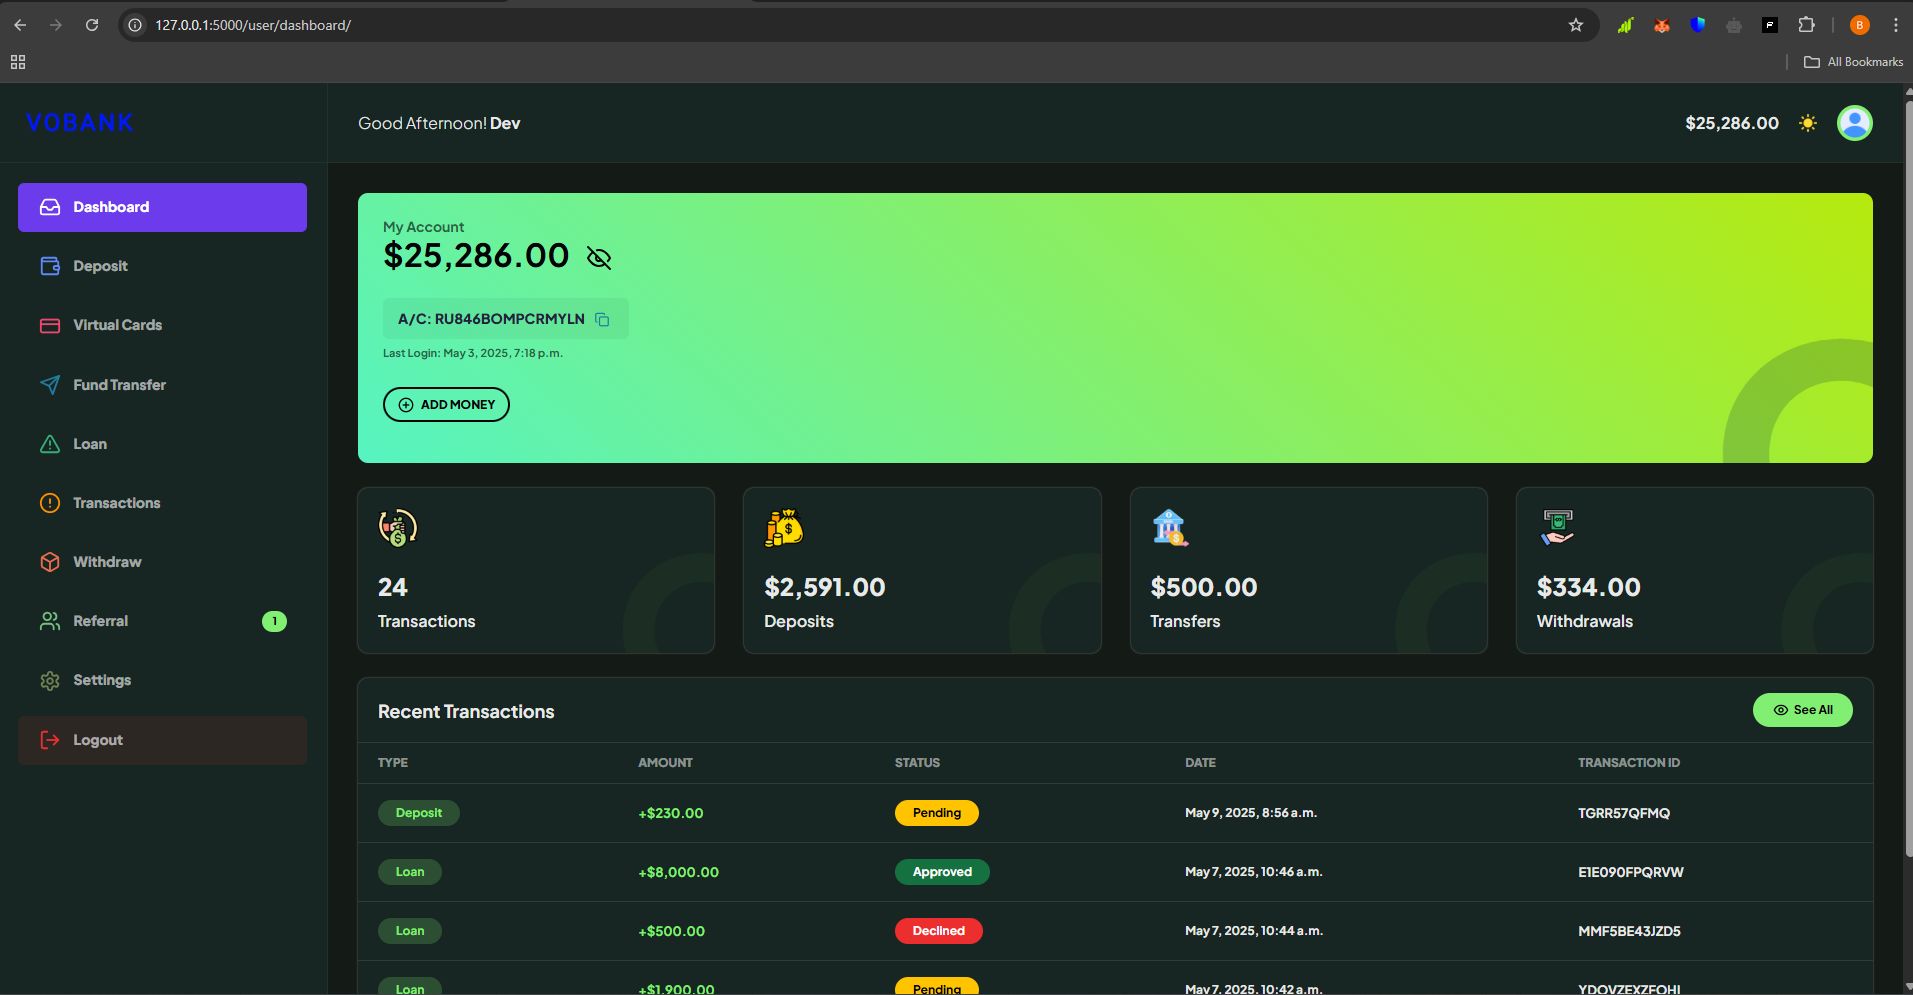Click the +$8,000.00 loan amount

click(x=678, y=872)
